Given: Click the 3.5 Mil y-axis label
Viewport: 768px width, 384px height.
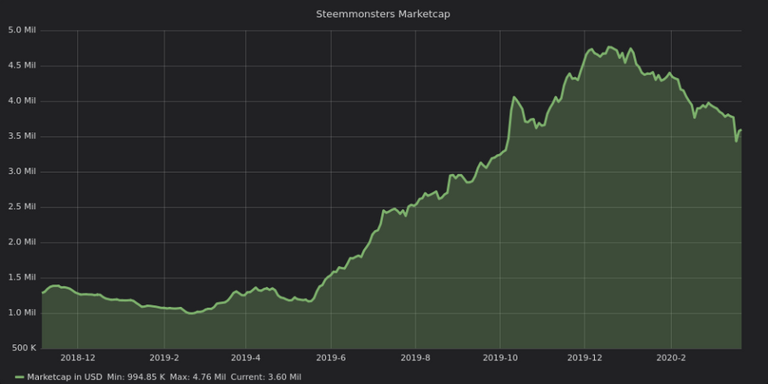Looking at the screenshot, I should point(22,136).
